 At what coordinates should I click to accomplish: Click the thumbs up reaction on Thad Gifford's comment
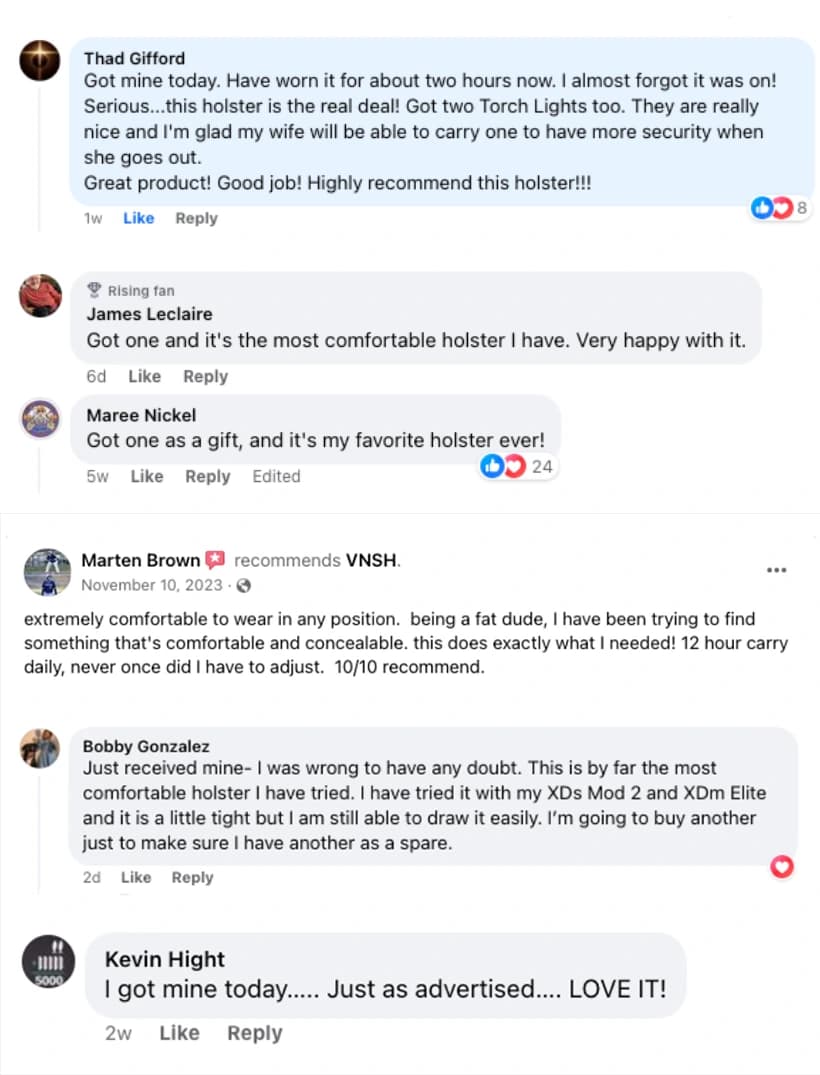[x=763, y=208]
